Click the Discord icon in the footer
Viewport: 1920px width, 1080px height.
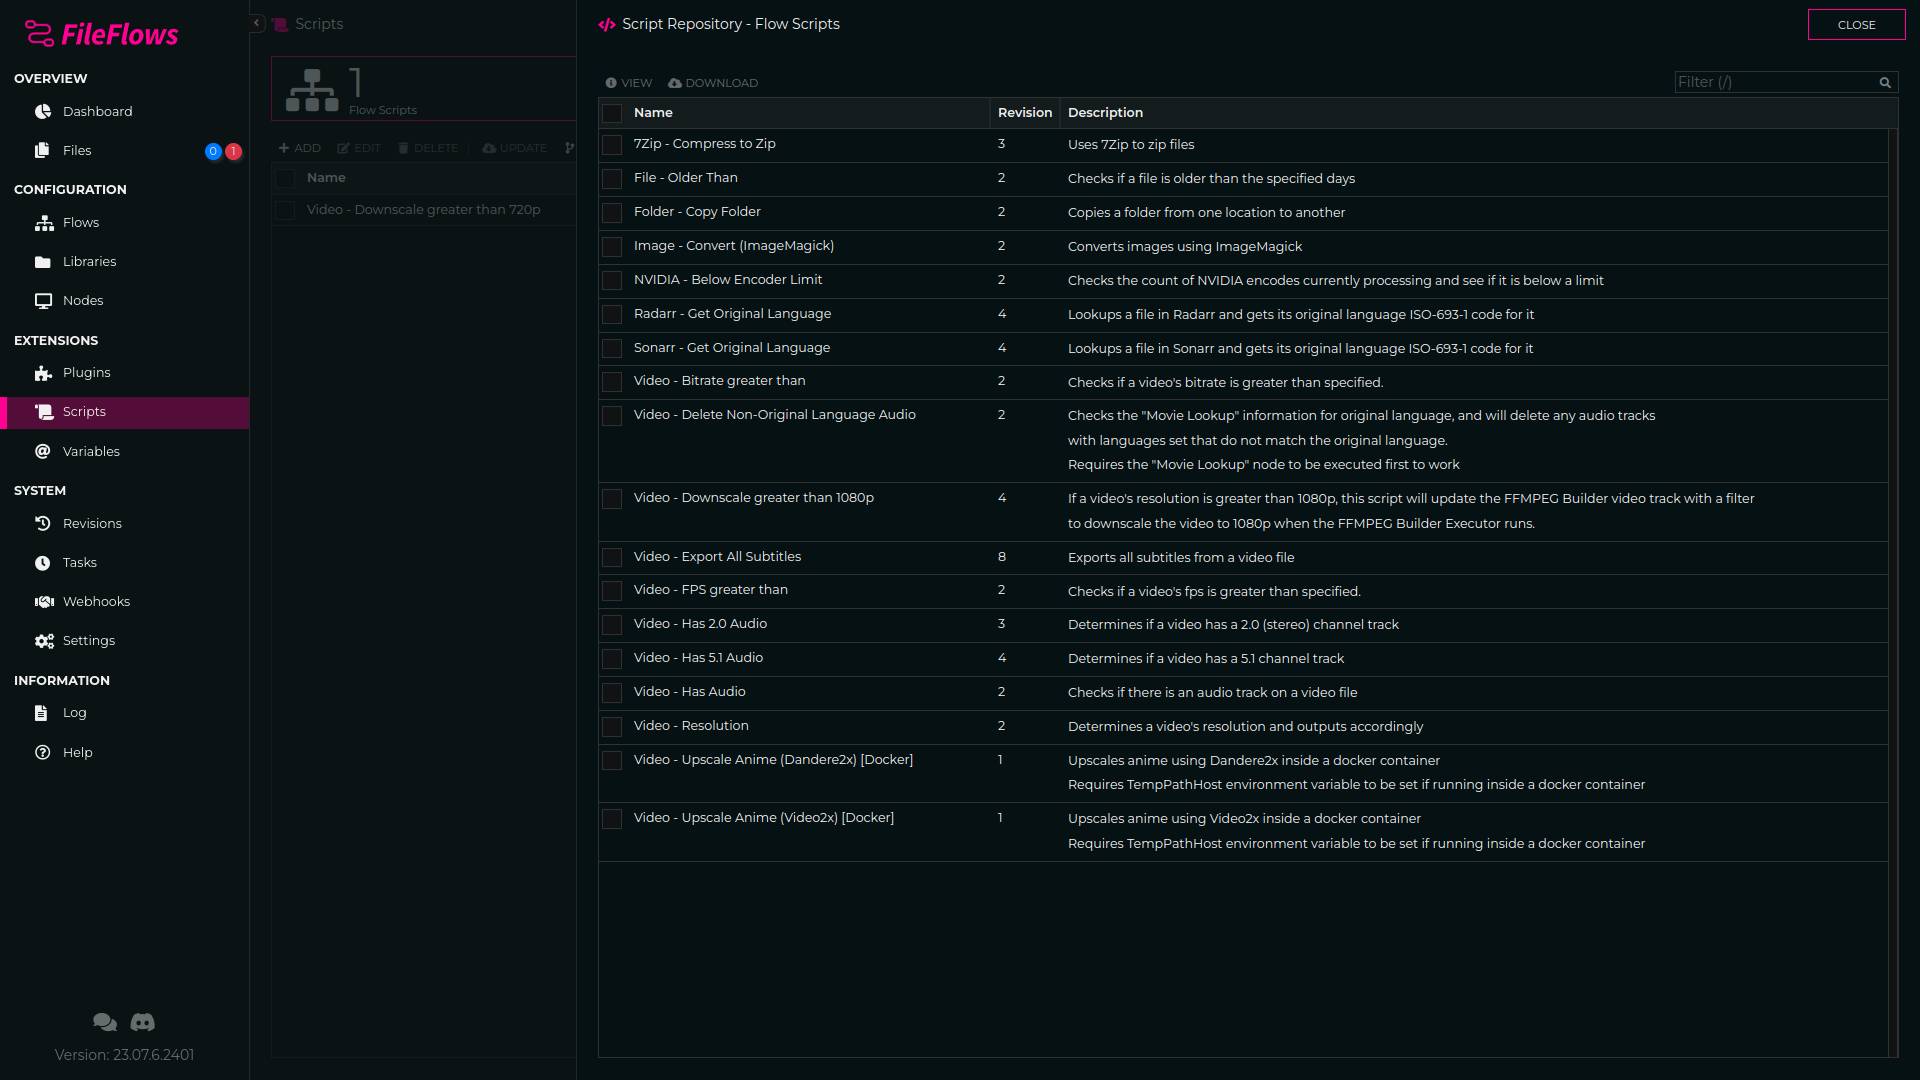tap(141, 1021)
